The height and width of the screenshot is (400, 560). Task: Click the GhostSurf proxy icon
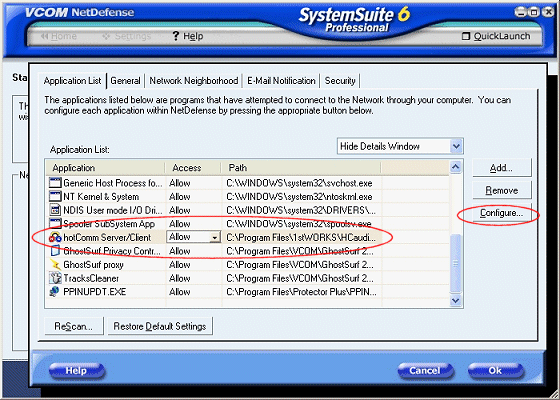tap(55, 265)
